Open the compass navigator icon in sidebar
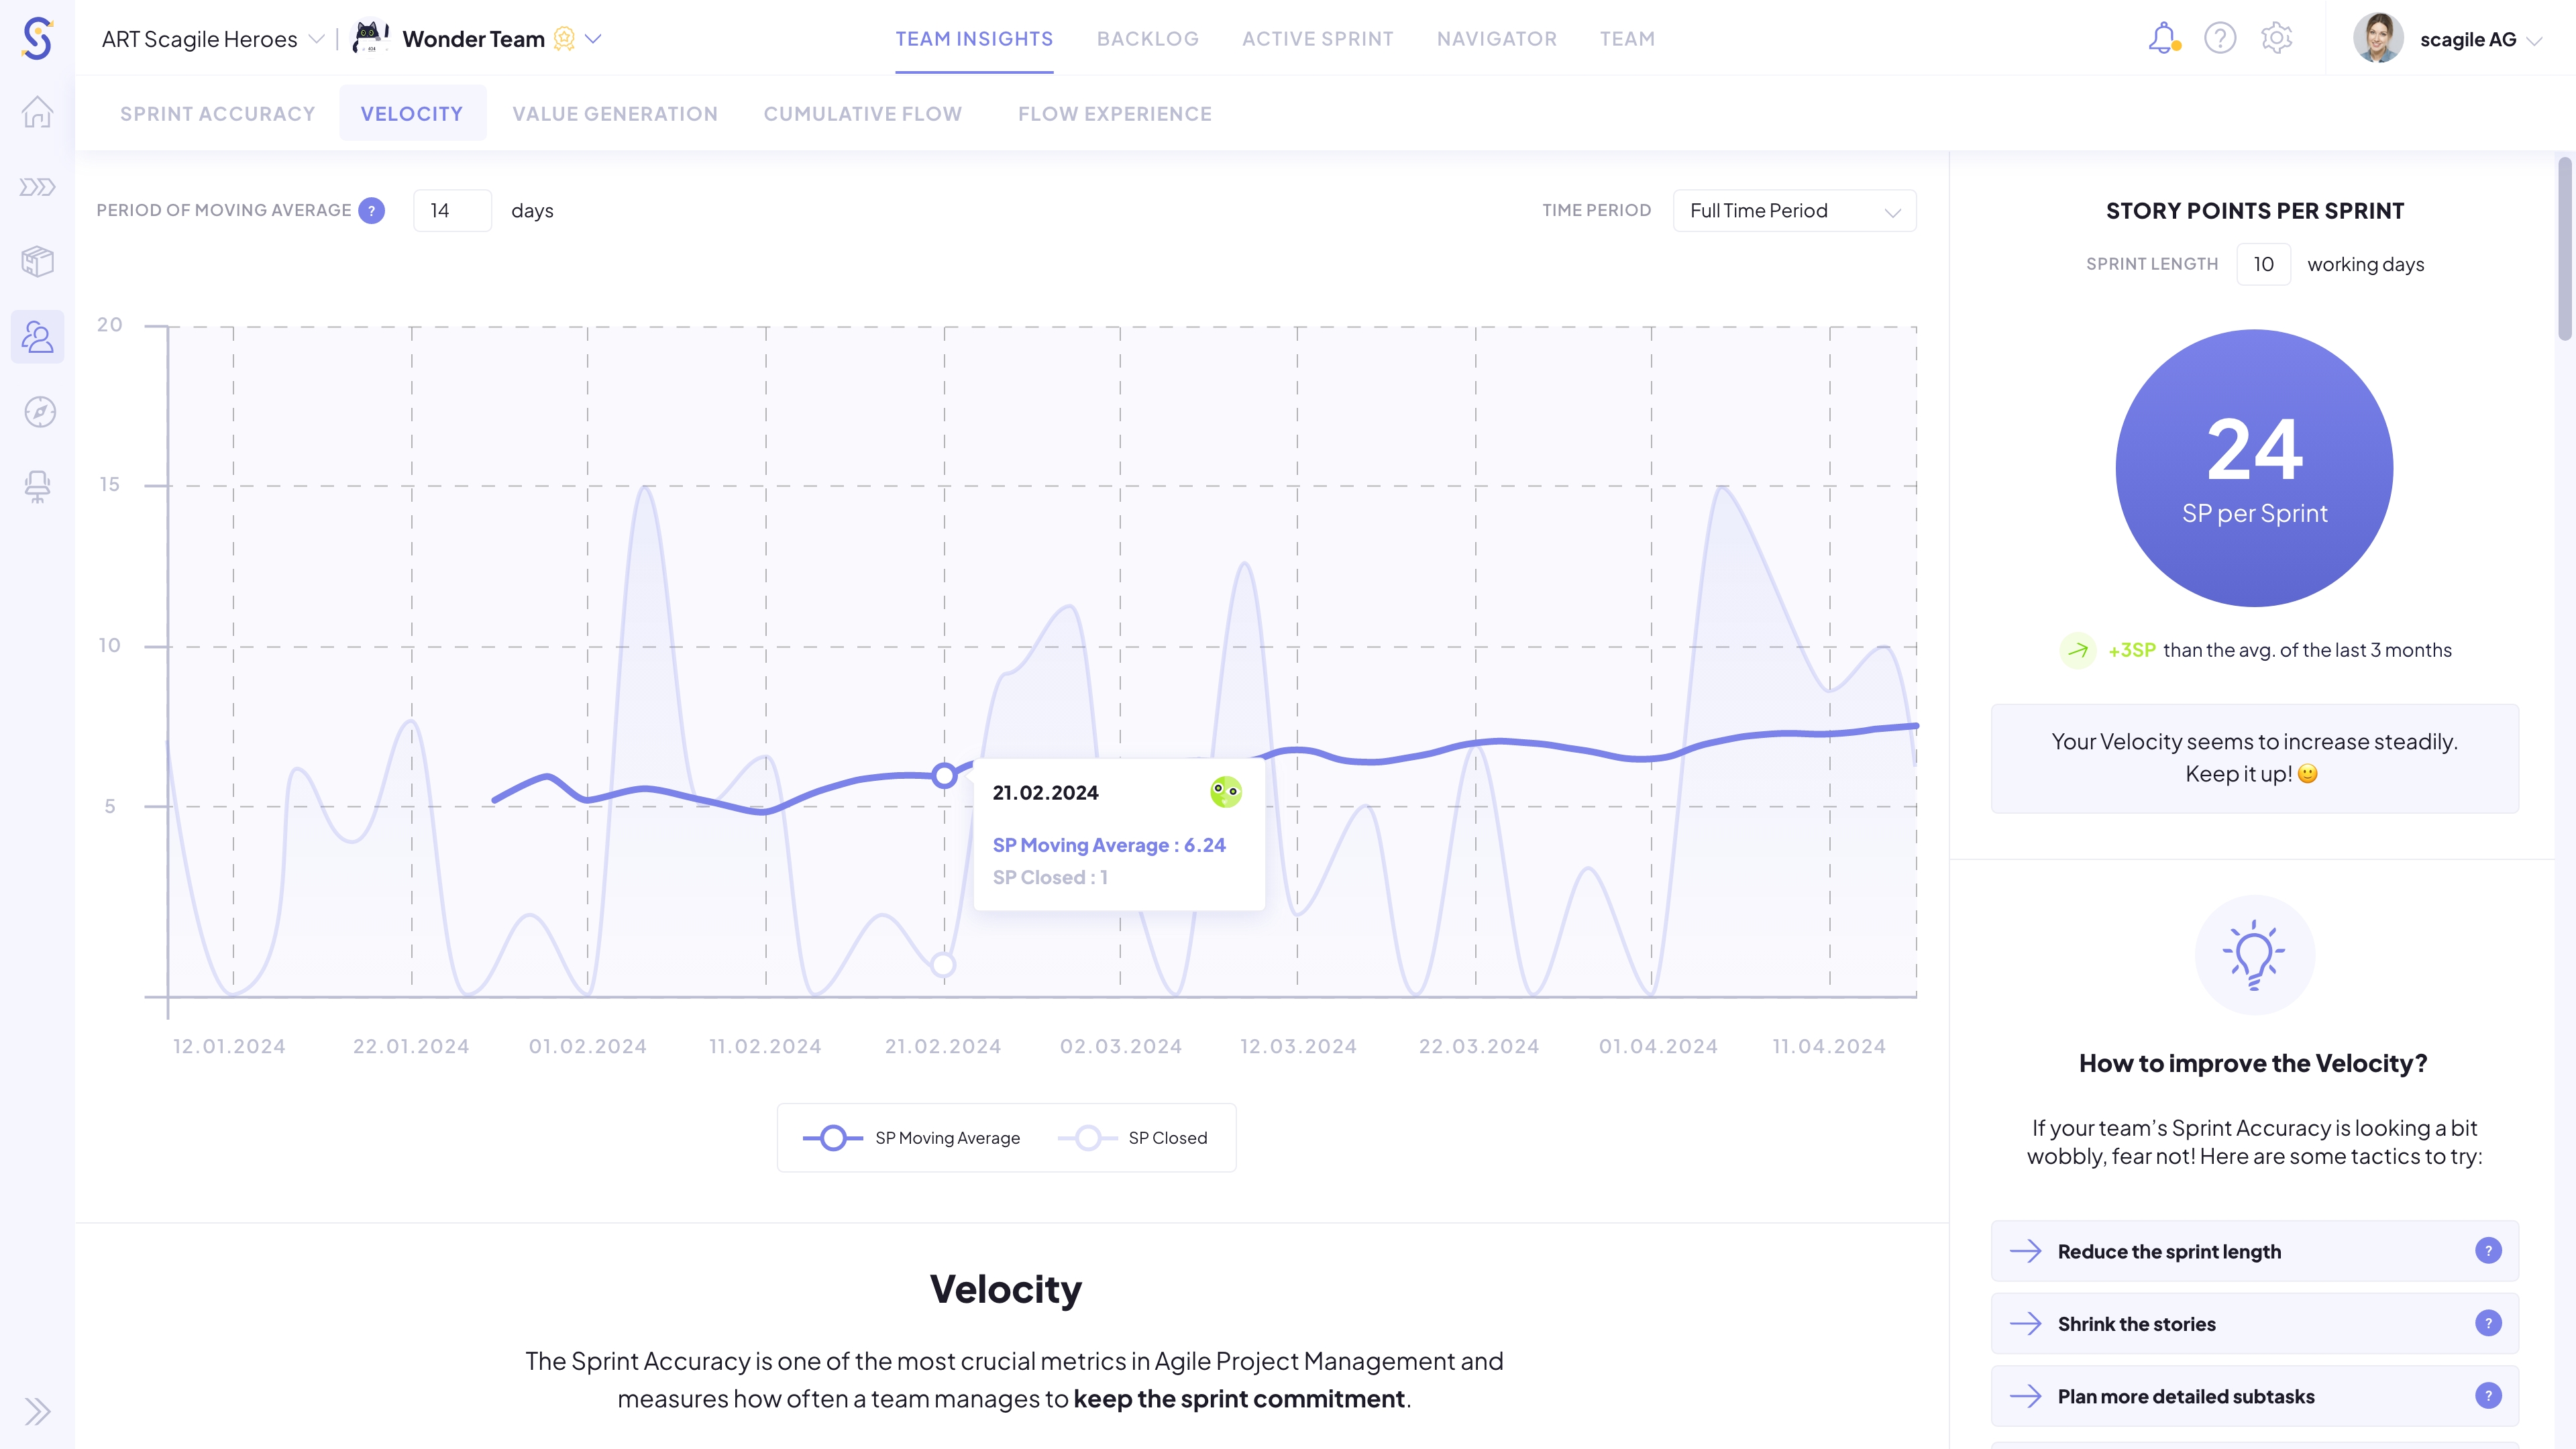 [x=37, y=411]
